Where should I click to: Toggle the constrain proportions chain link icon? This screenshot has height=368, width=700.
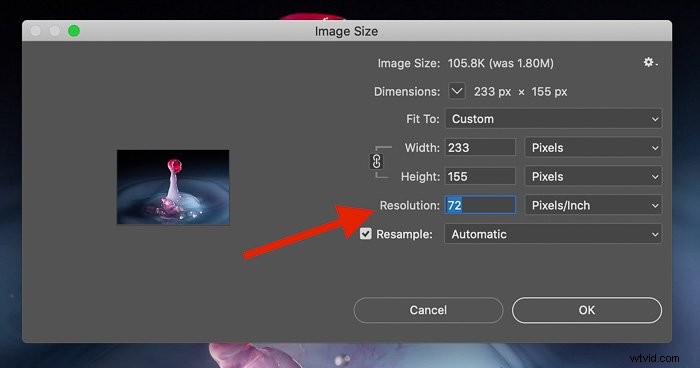(x=376, y=161)
